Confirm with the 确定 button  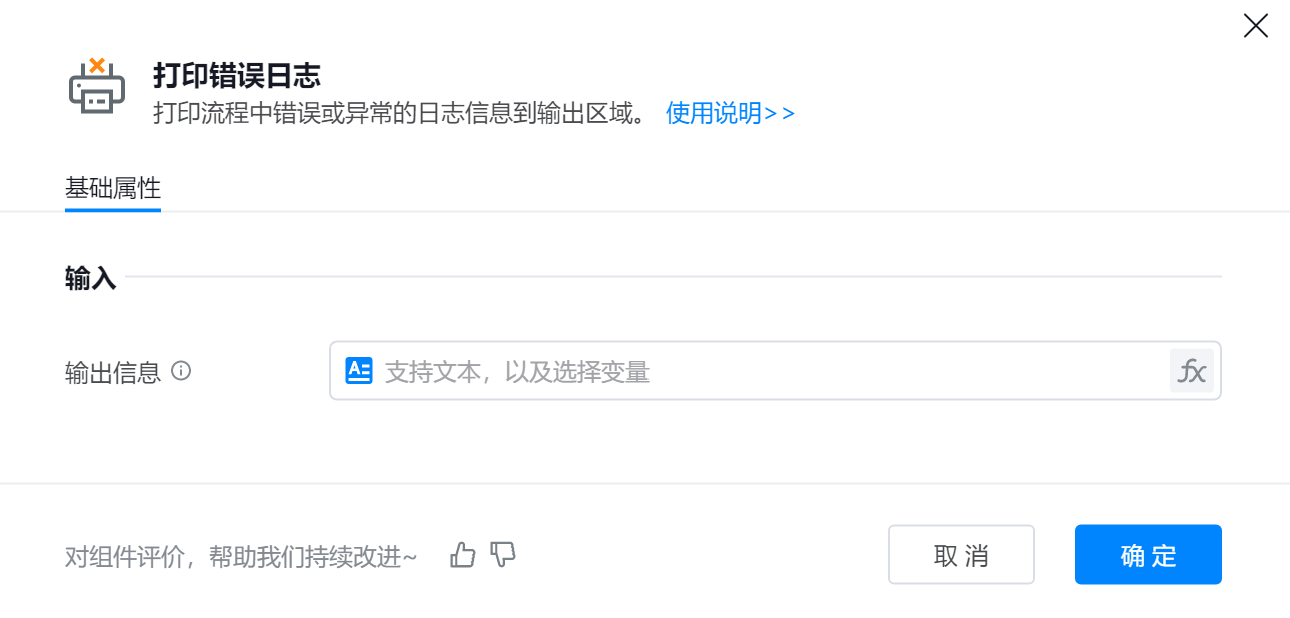click(x=1148, y=555)
